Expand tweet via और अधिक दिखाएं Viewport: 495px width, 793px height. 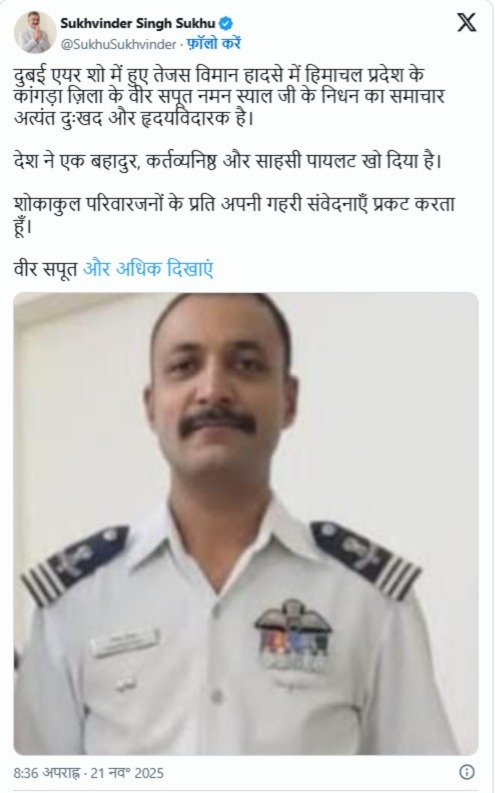(x=148, y=269)
